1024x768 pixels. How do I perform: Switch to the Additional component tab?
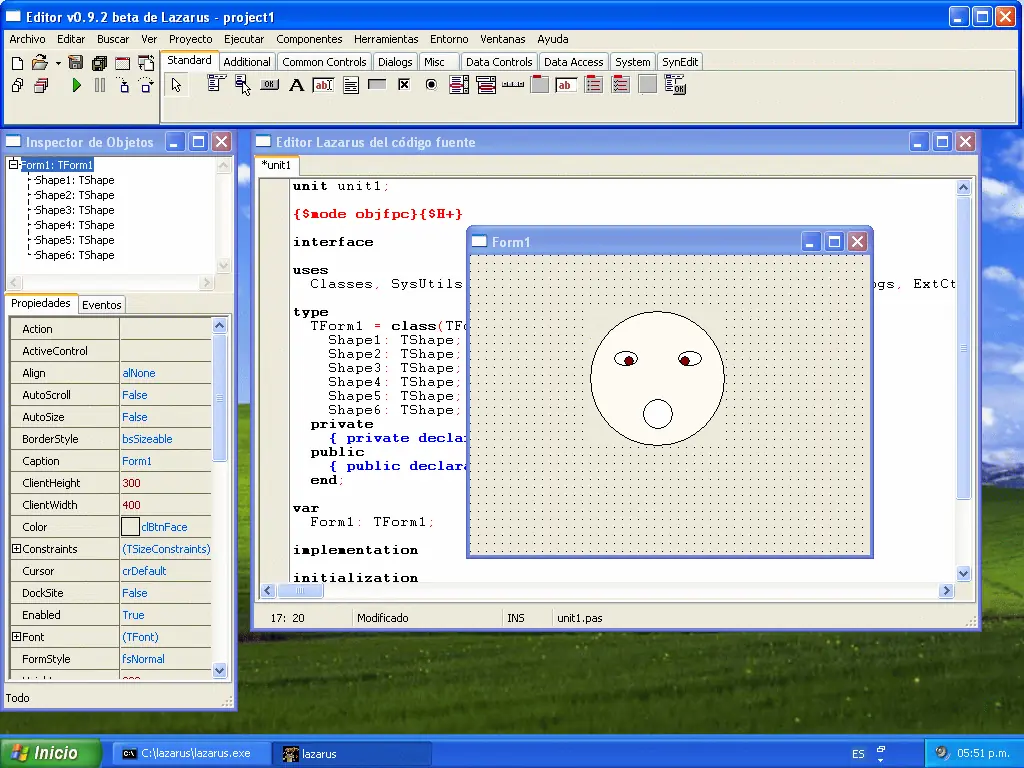(247, 62)
